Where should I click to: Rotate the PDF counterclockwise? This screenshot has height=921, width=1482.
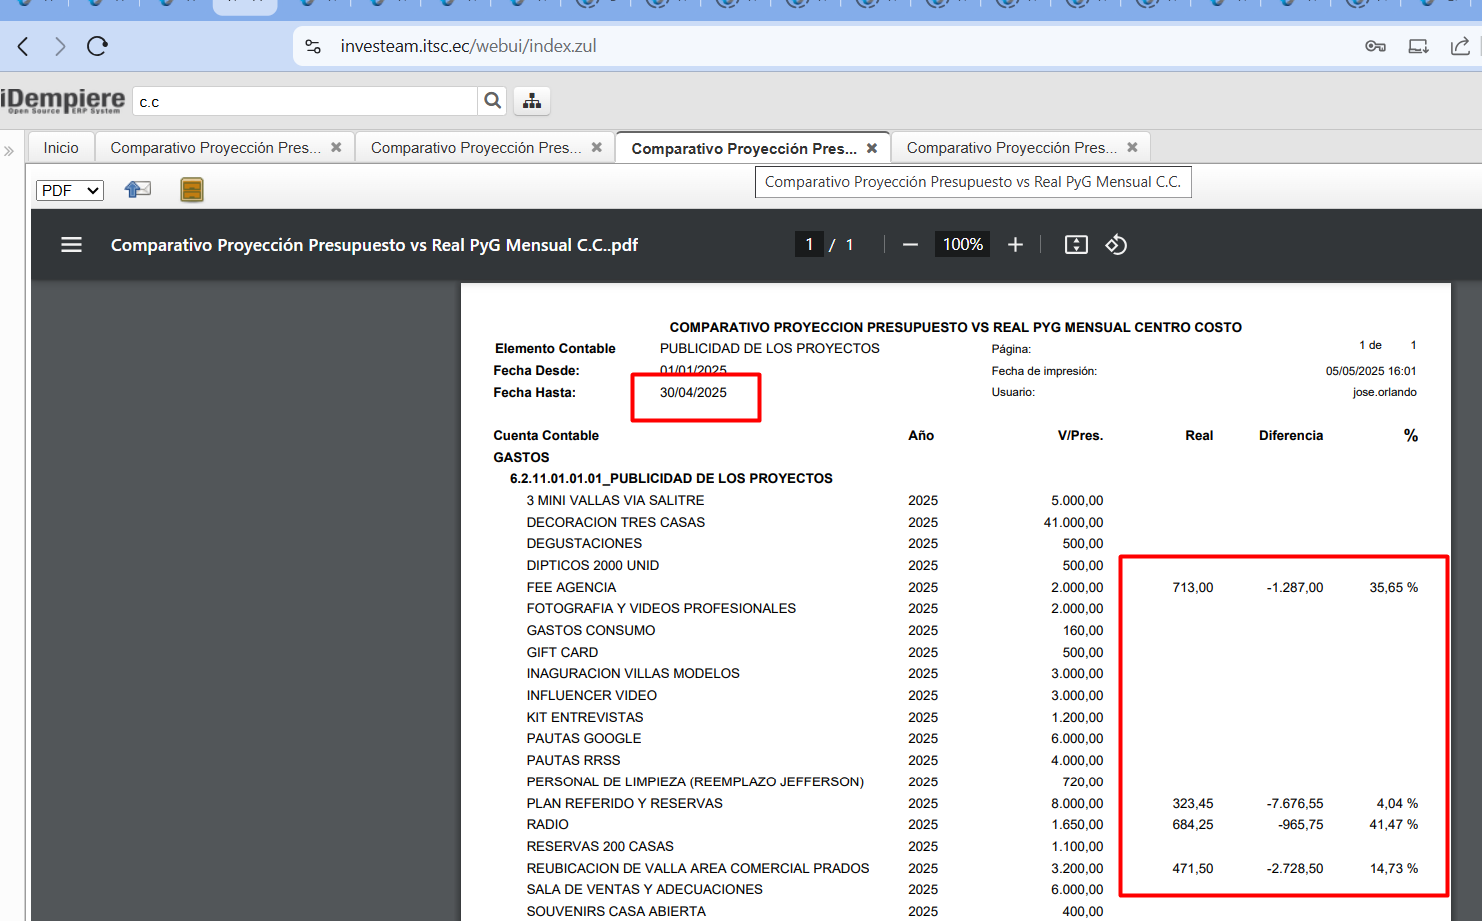pyautogui.click(x=1116, y=245)
